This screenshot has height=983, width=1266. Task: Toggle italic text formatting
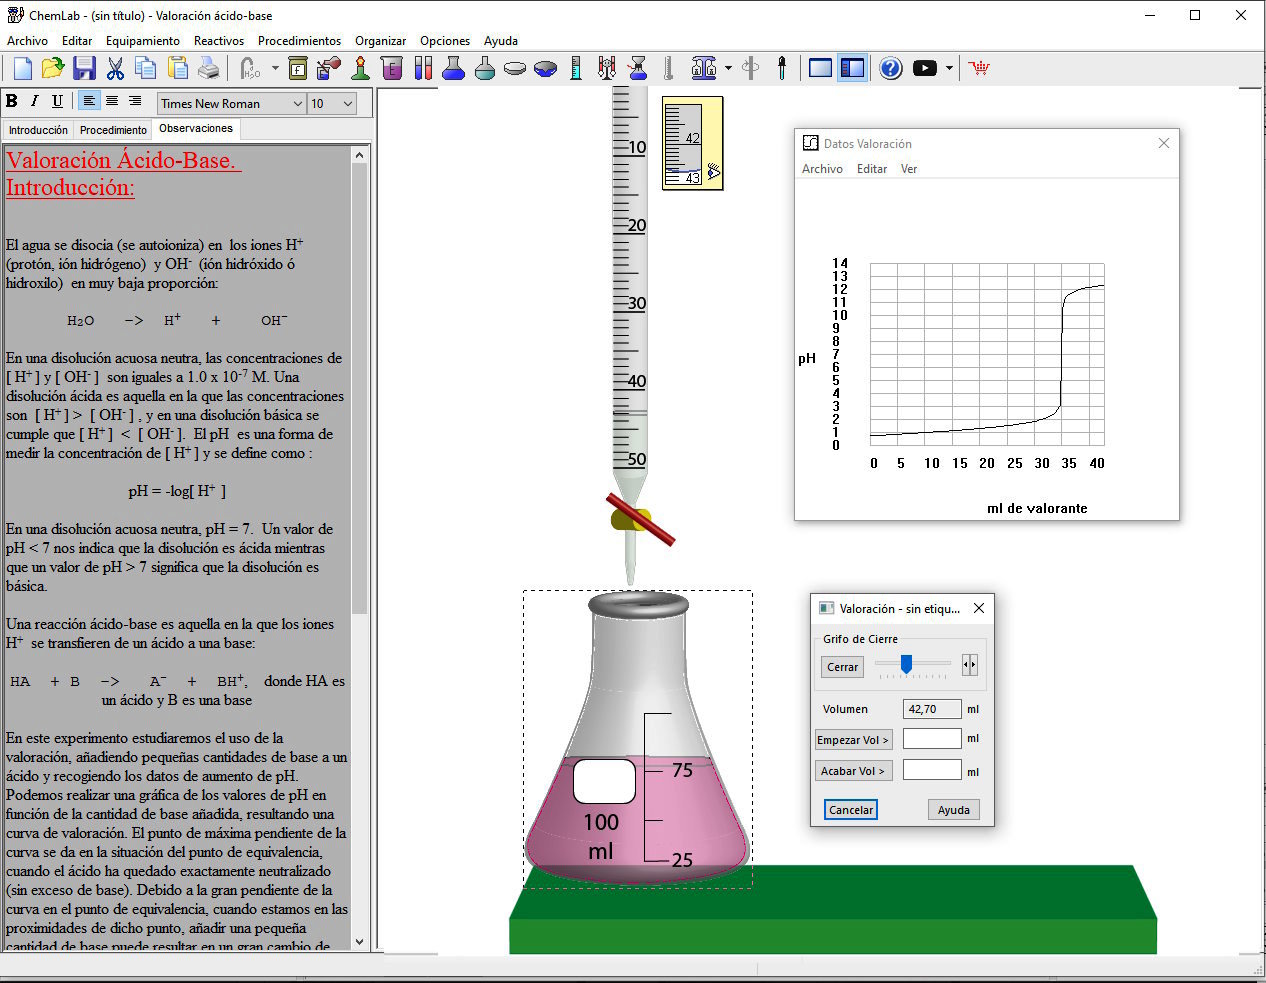(34, 101)
